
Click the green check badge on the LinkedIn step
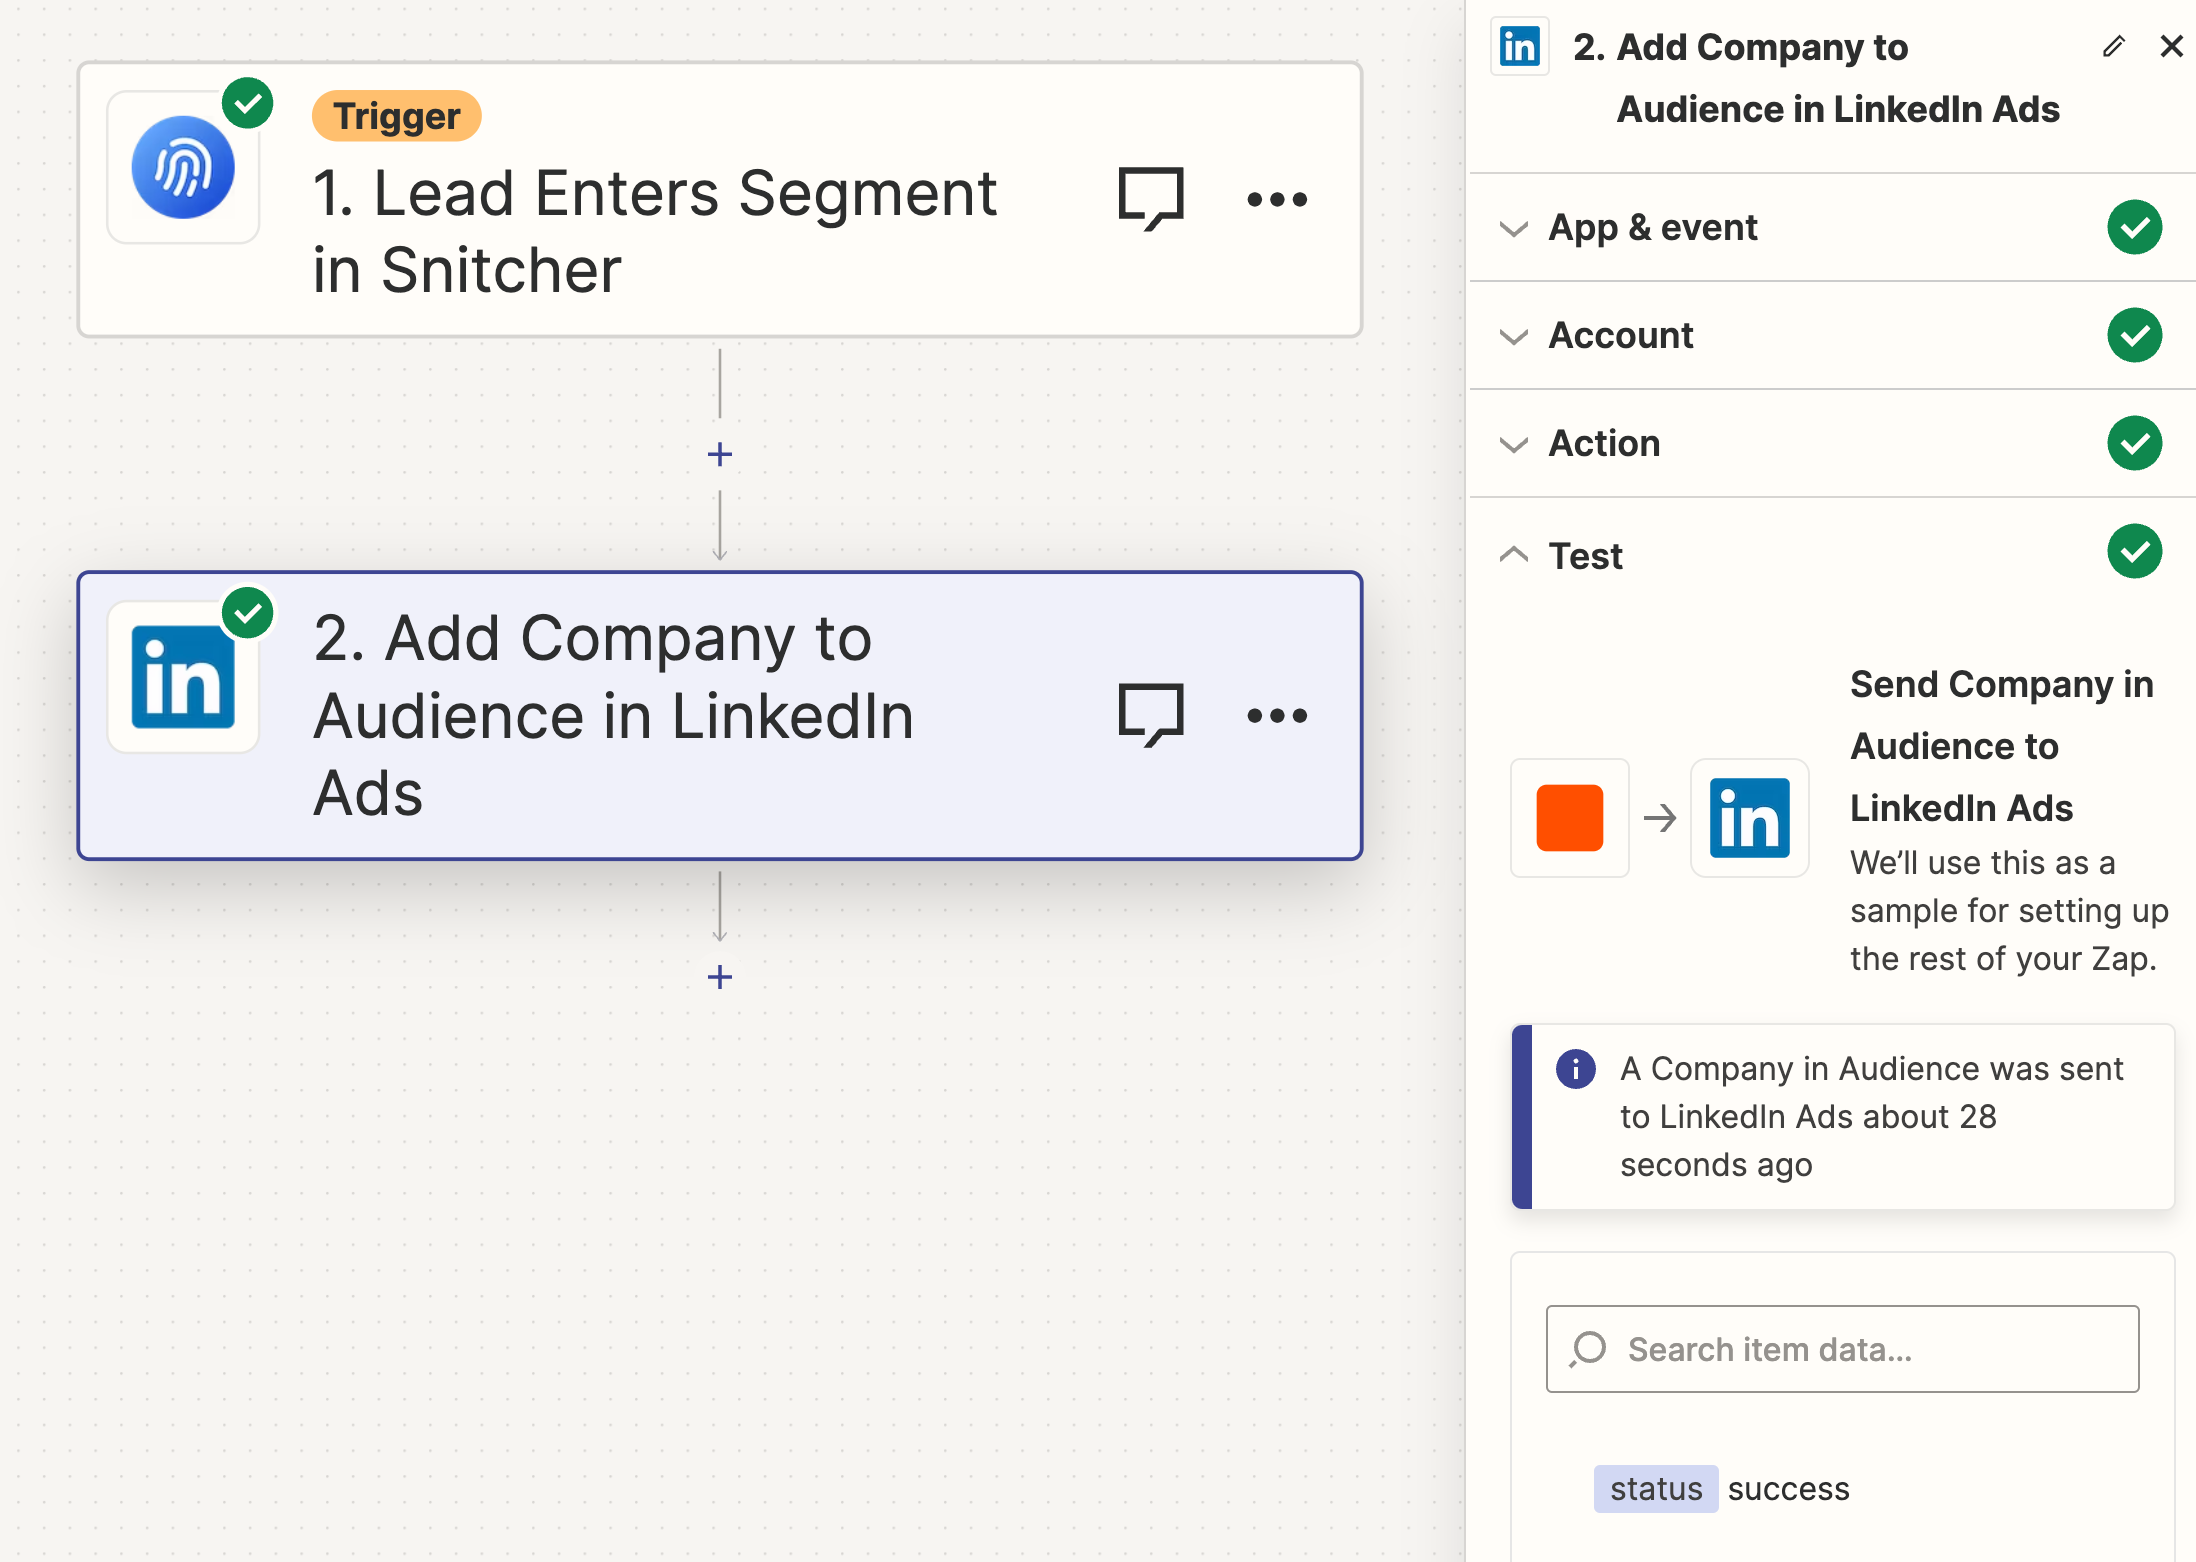pos(248,612)
